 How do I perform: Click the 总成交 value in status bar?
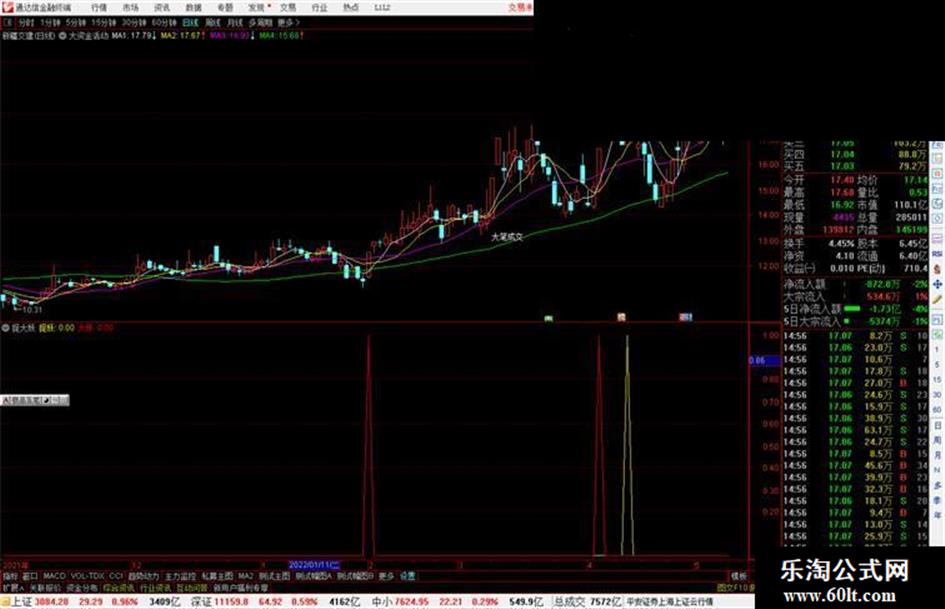[x=605, y=602]
